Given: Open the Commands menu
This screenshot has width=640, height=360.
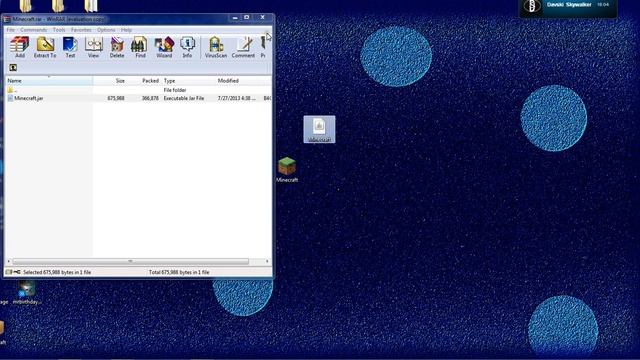Looking at the screenshot, I should pos(33,30).
